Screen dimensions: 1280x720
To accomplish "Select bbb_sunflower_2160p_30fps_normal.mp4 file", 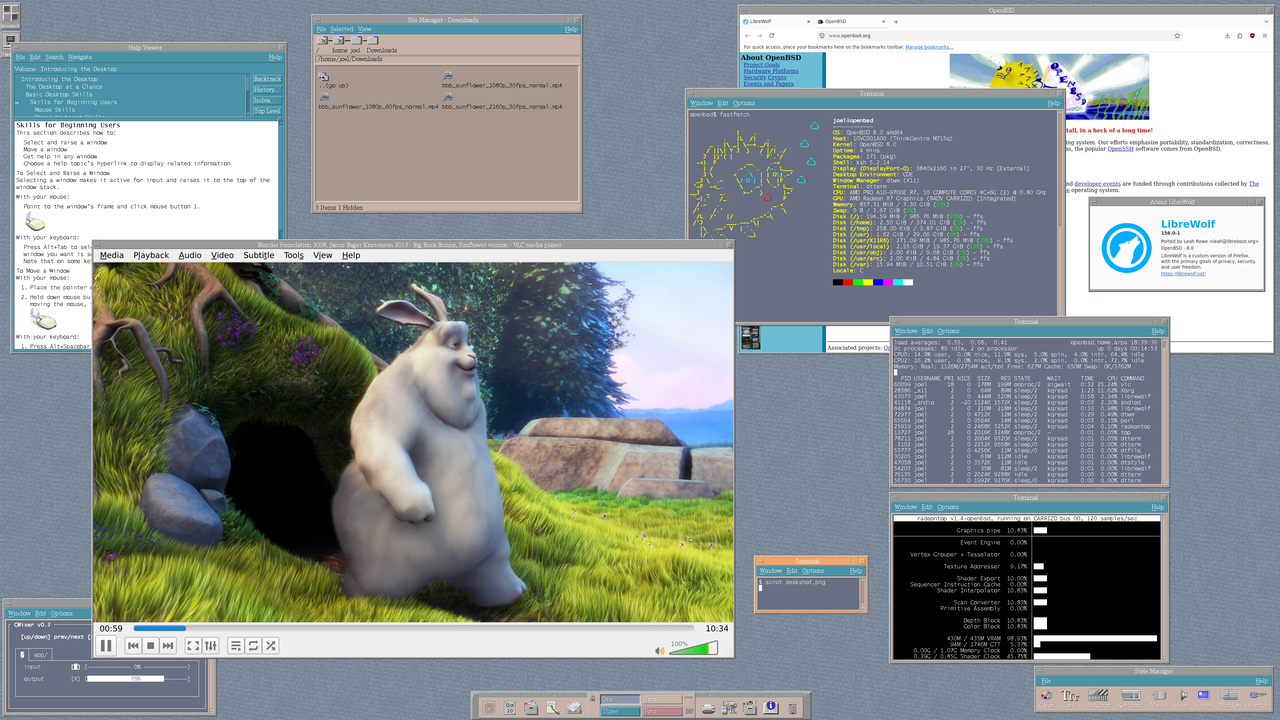I will click(502, 101).
